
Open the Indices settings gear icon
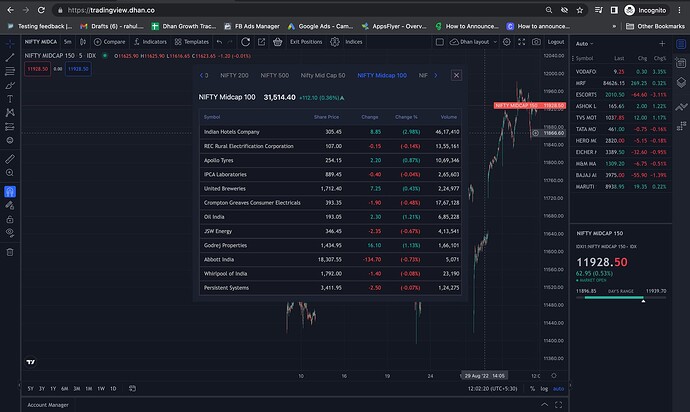pos(335,42)
